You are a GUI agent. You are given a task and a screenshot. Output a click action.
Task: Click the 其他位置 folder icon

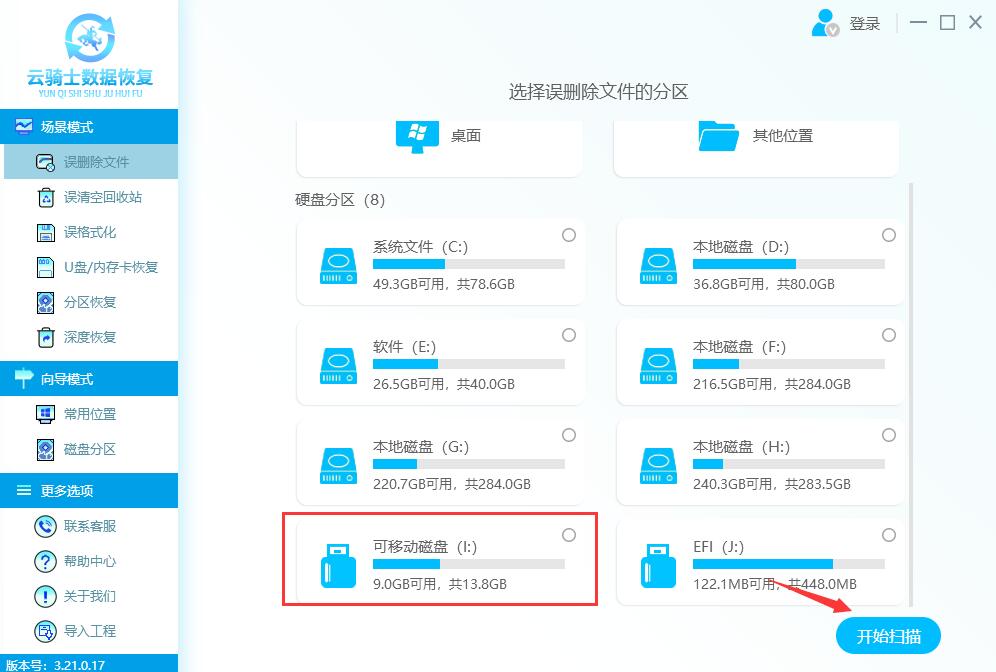(x=718, y=135)
